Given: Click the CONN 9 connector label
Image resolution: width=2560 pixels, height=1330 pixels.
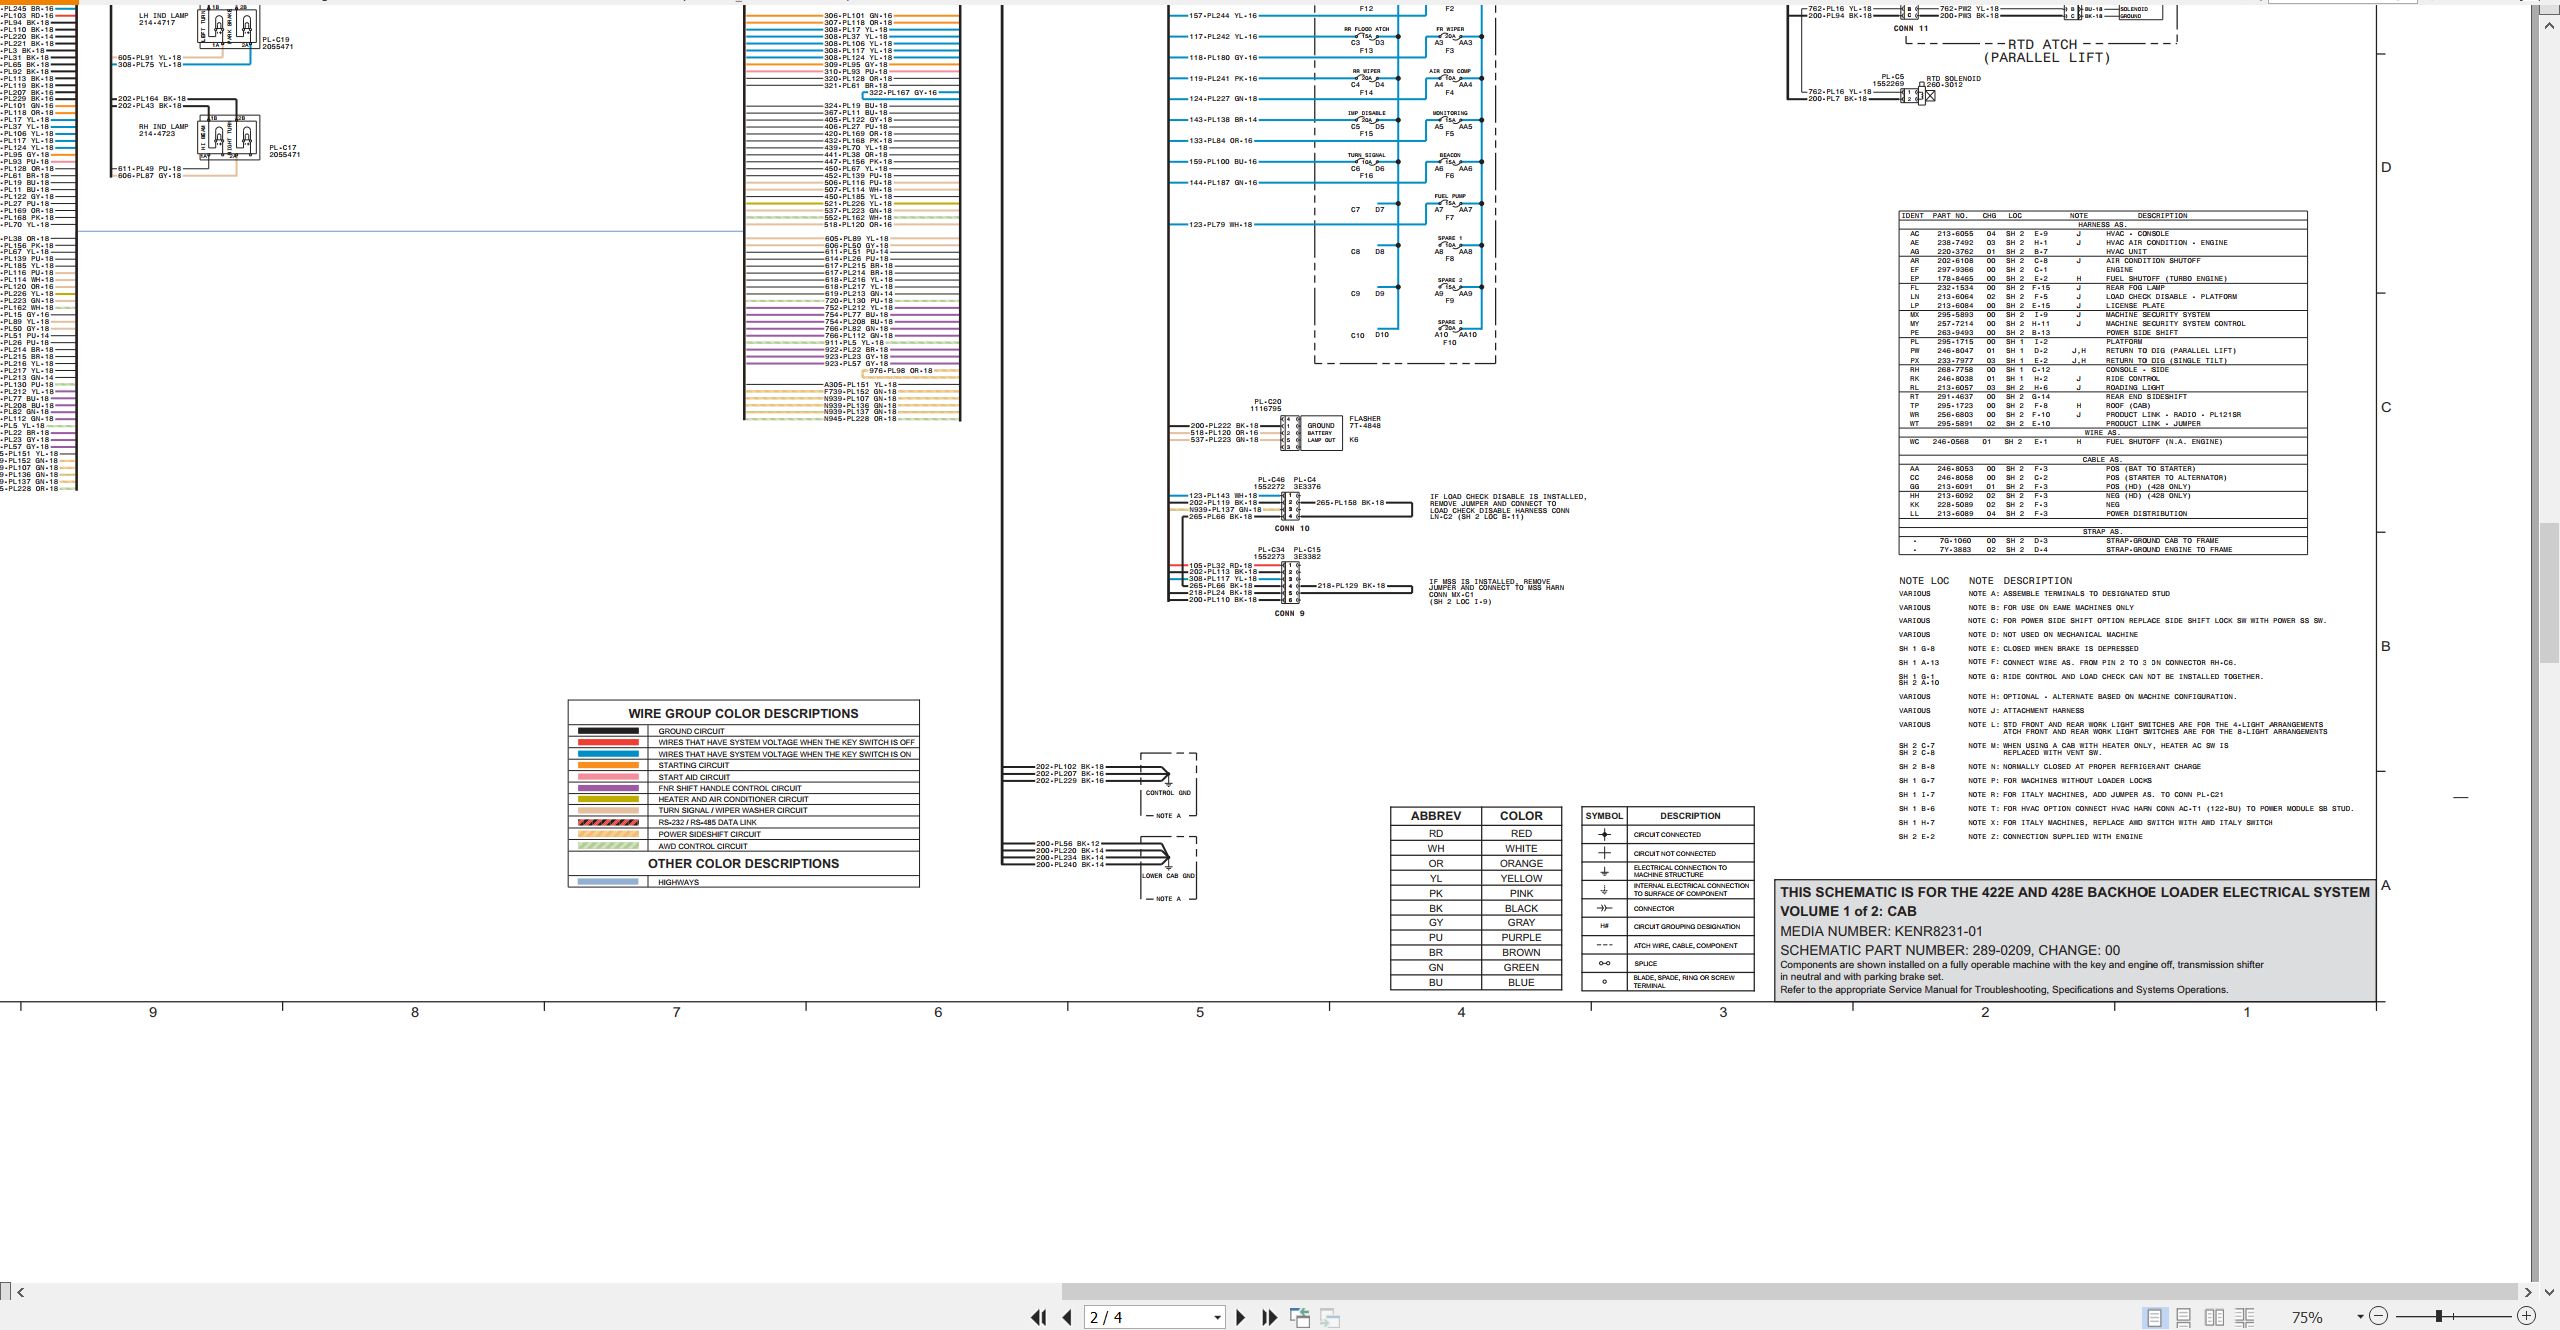Looking at the screenshot, I should point(1289,613).
